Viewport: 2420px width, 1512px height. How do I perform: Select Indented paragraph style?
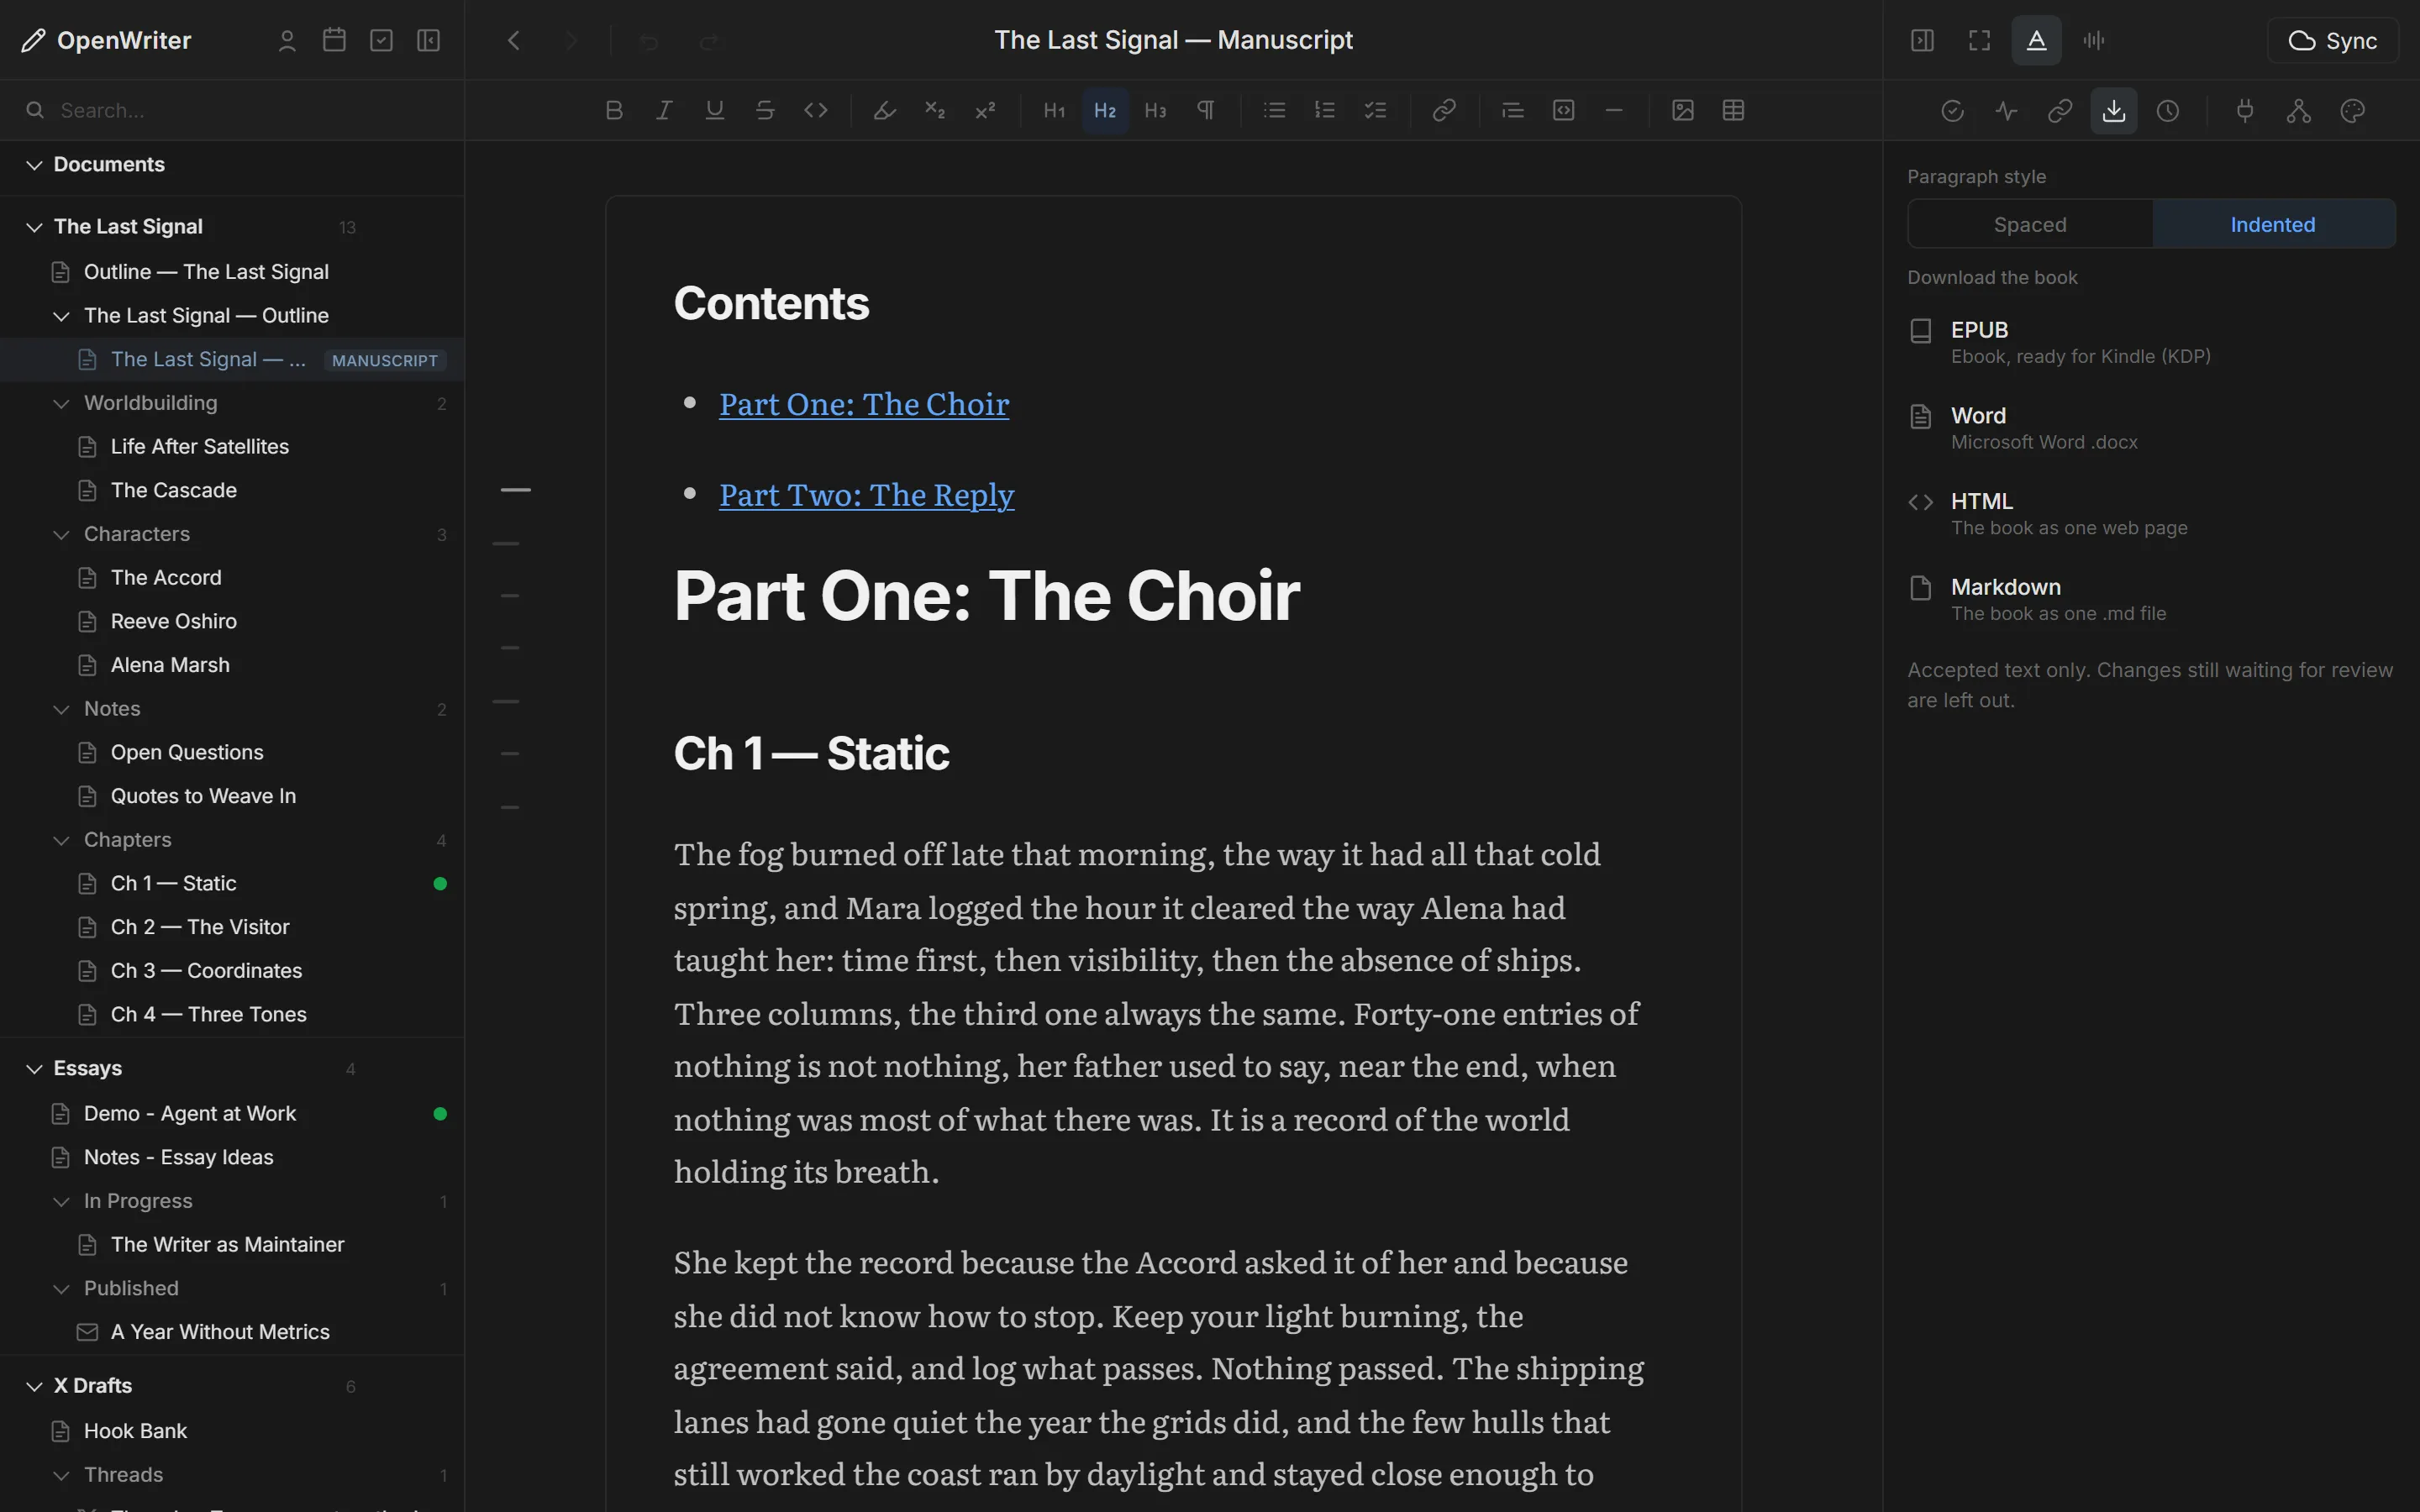(x=2273, y=224)
